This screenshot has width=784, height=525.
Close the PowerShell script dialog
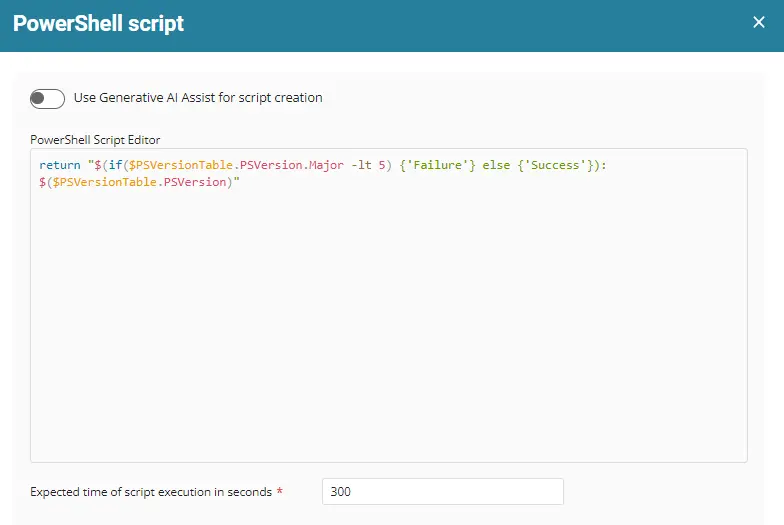(x=758, y=22)
